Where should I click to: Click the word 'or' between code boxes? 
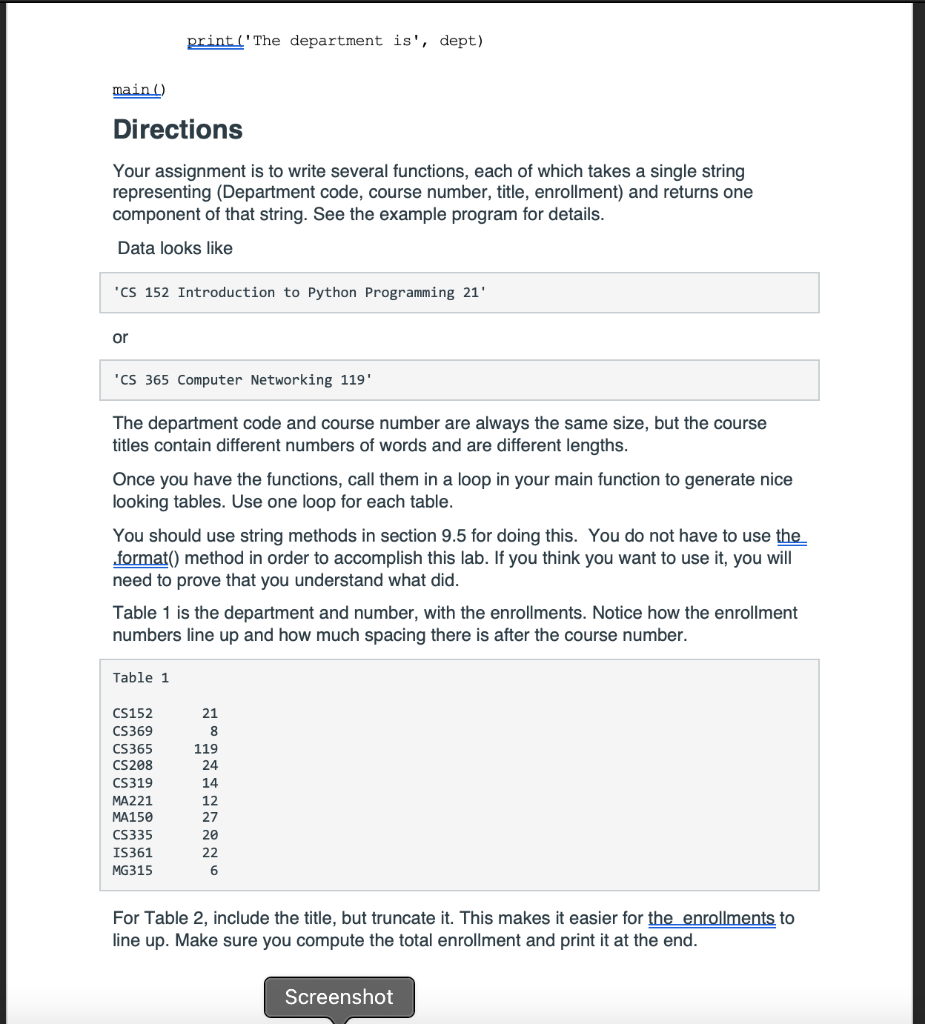tap(120, 338)
